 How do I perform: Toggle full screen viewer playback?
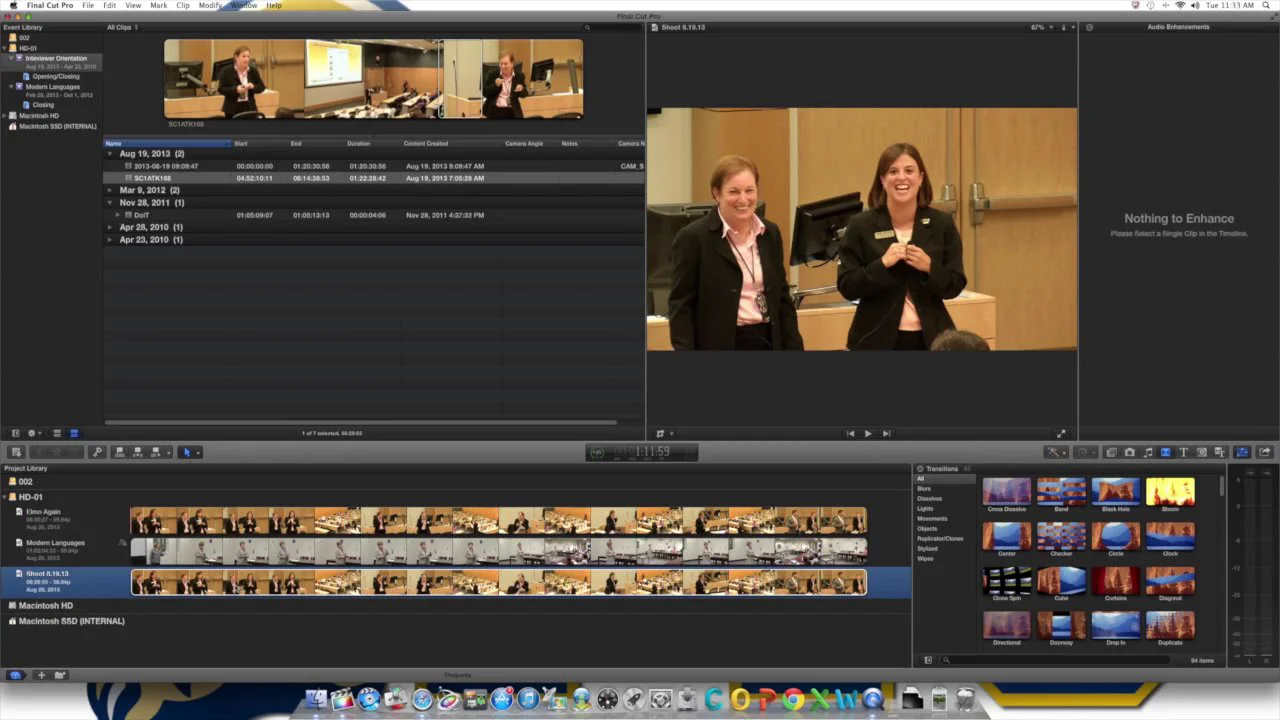tap(1061, 434)
